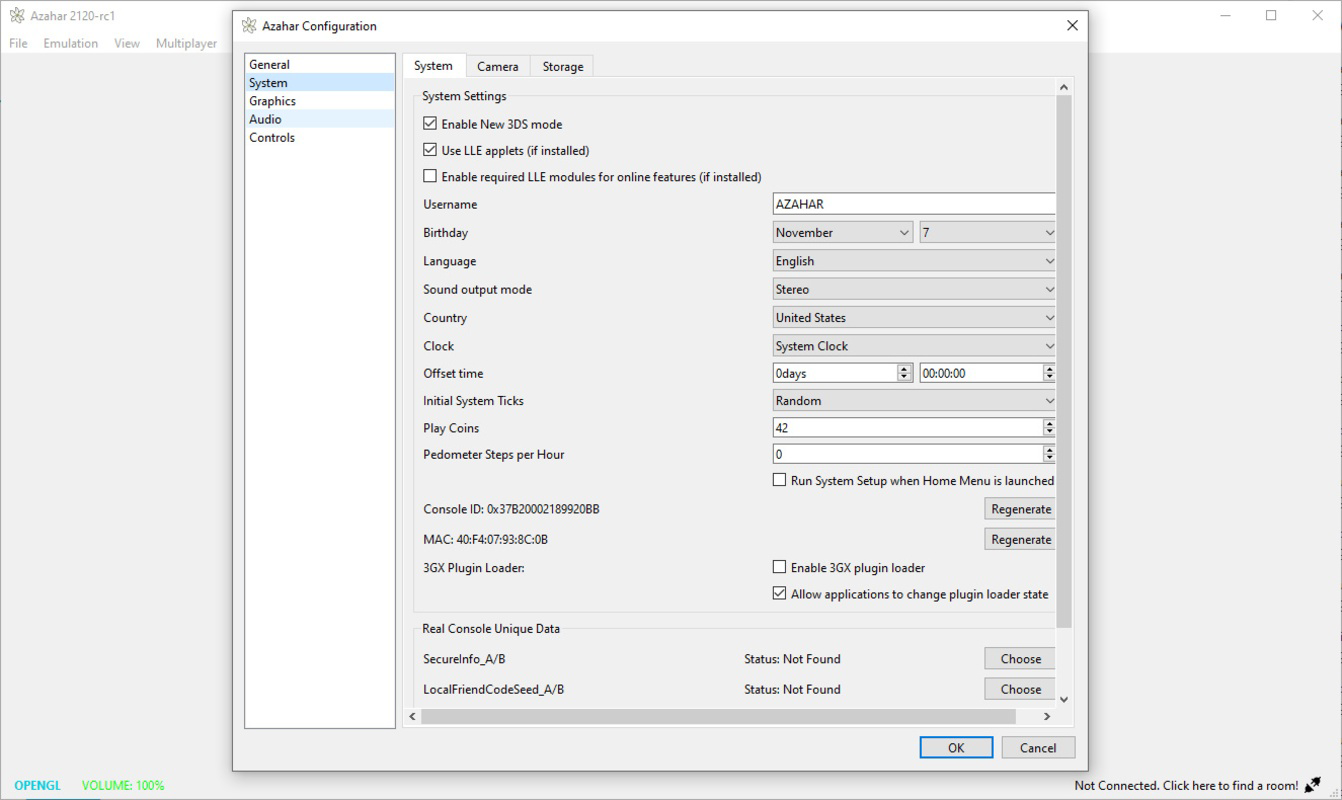
Task: Regenerate the Console ID
Action: coord(1019,509)
